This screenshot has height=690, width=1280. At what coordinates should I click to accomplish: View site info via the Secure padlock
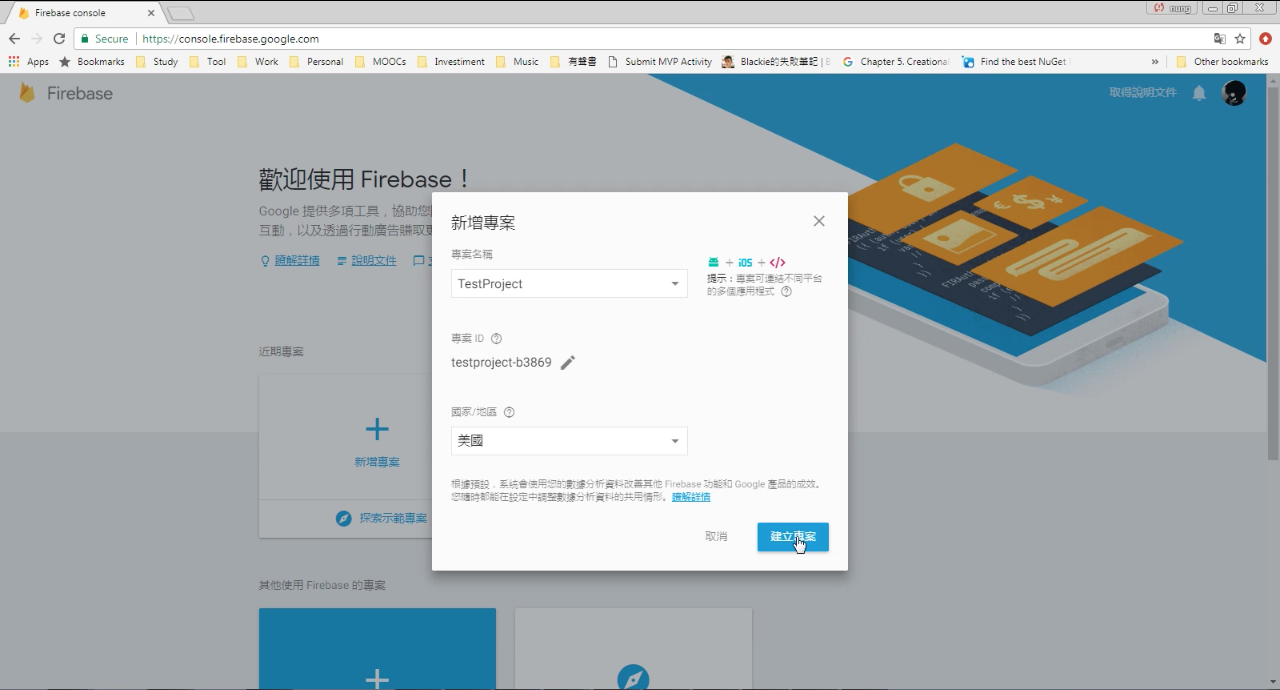tap(104, 39)
